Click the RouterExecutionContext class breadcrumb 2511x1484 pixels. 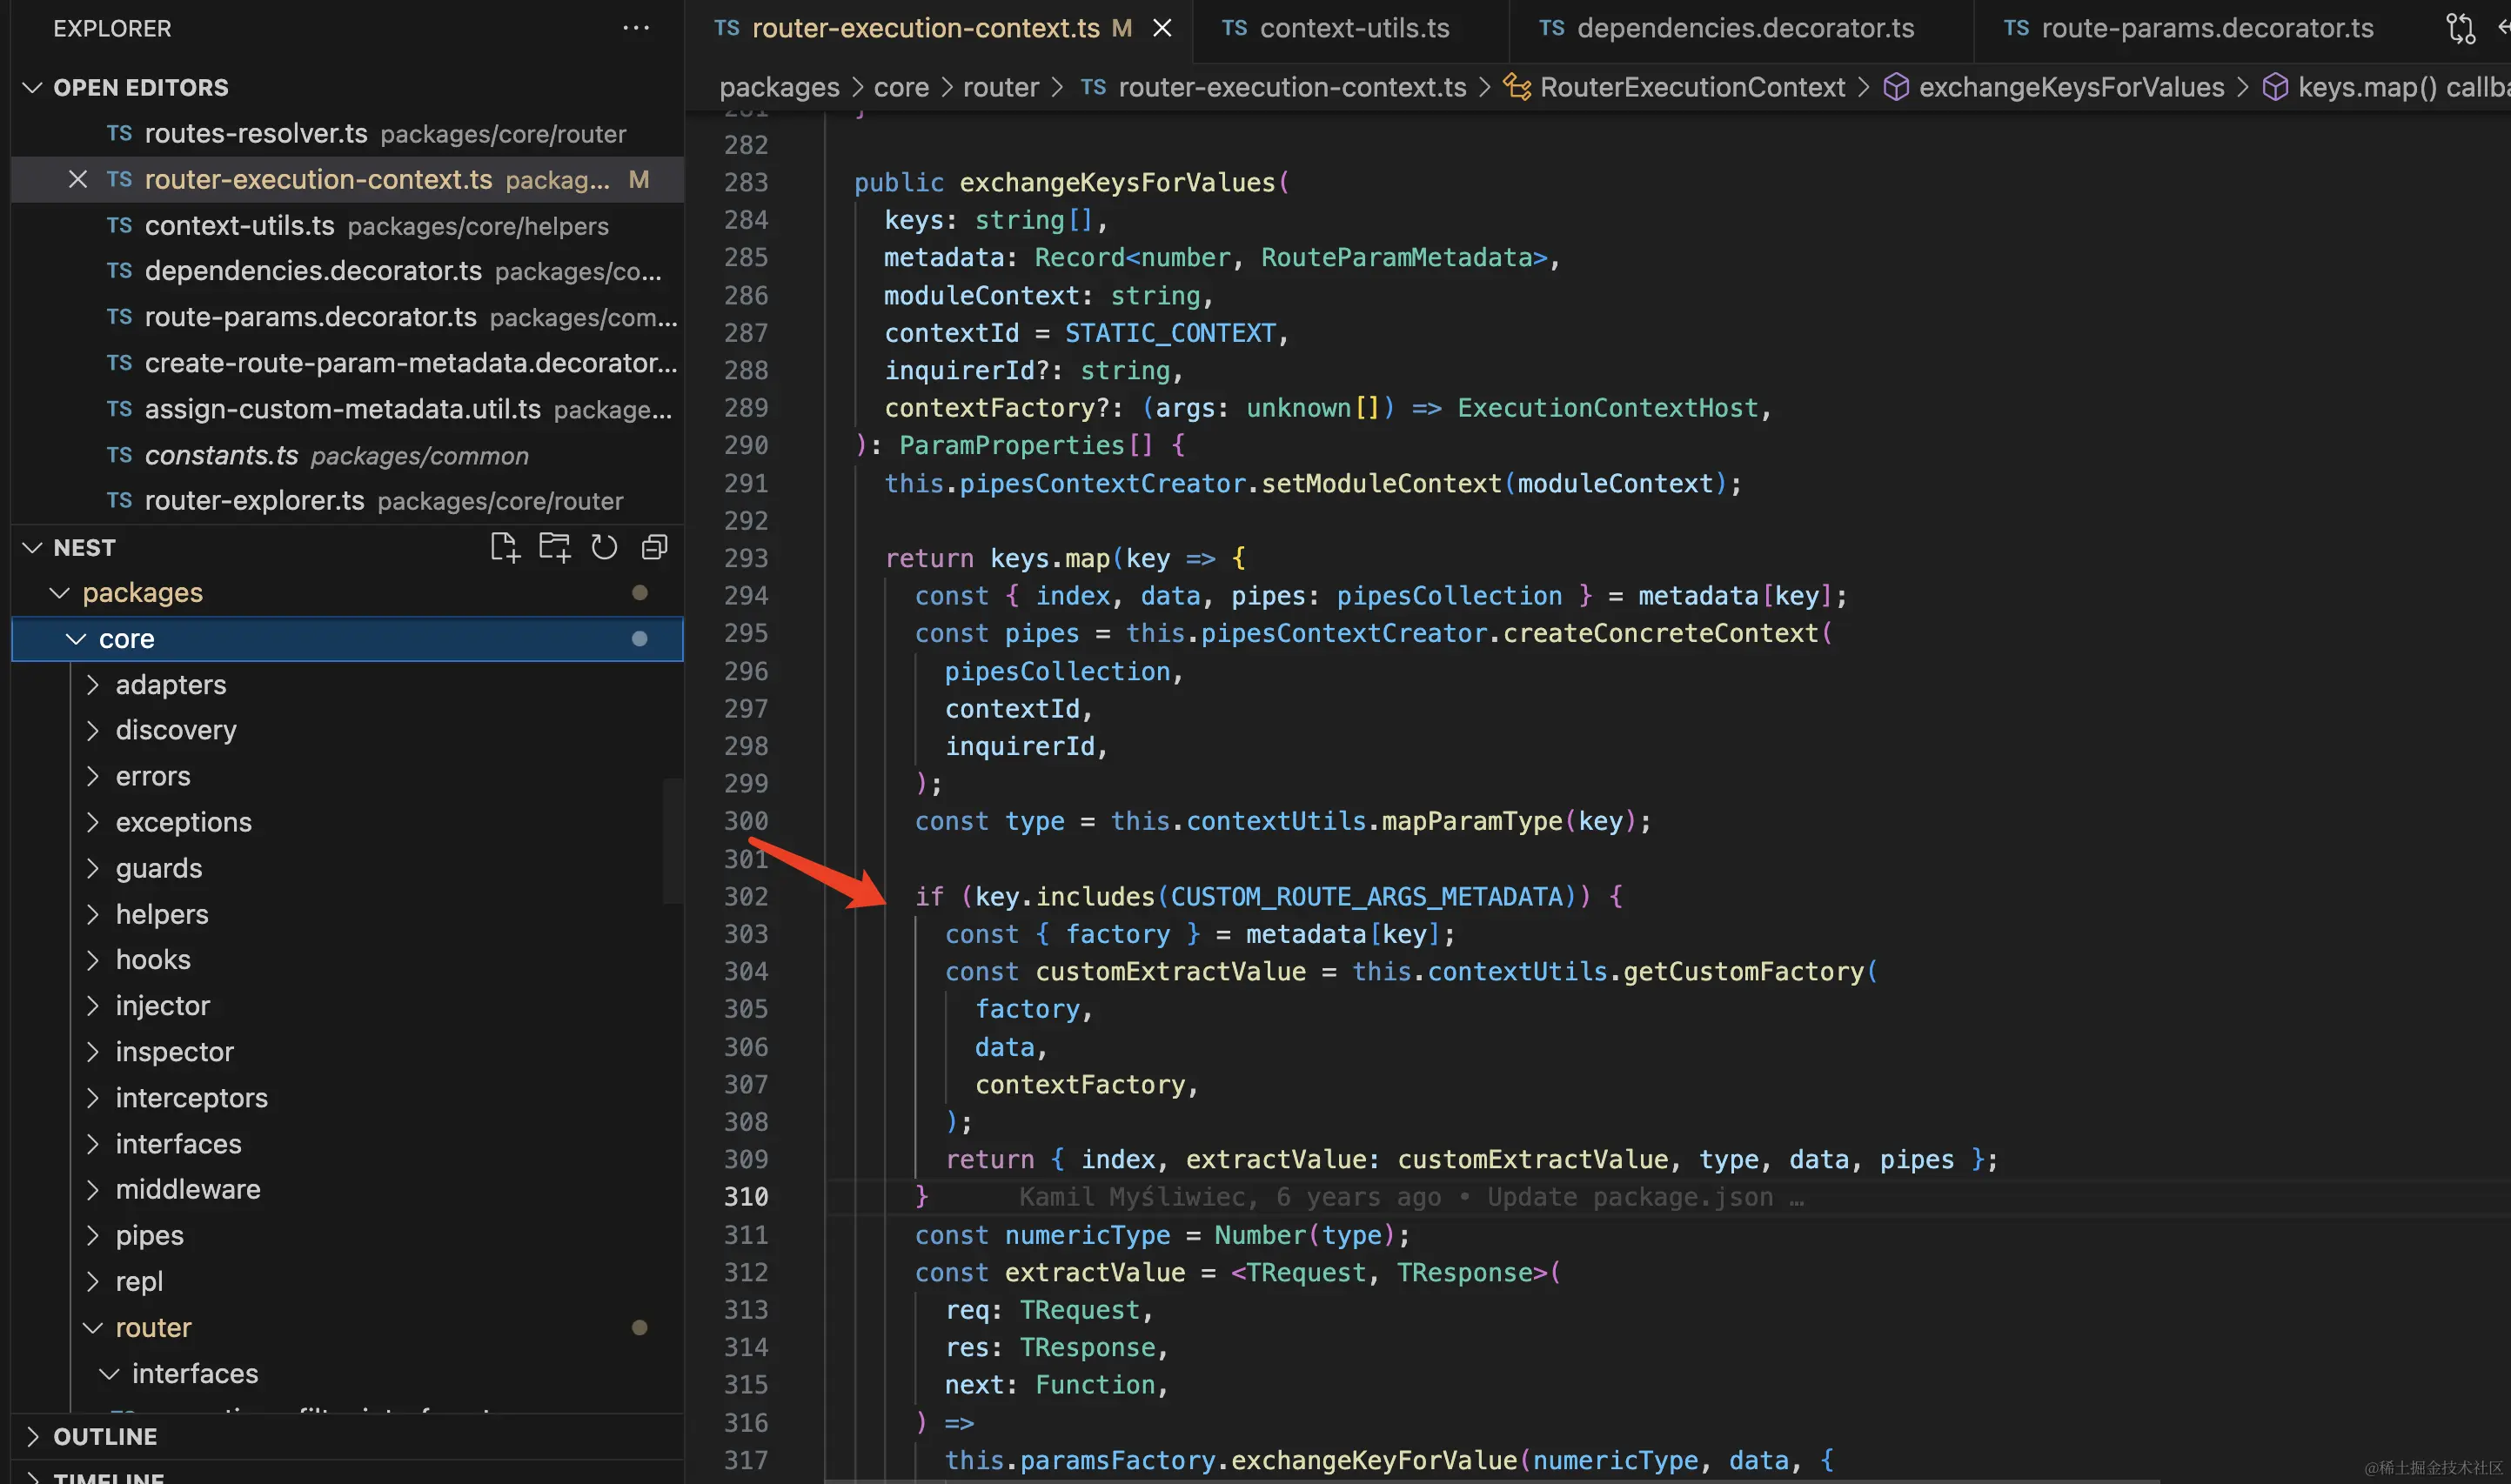click(x=1691, y=87)
